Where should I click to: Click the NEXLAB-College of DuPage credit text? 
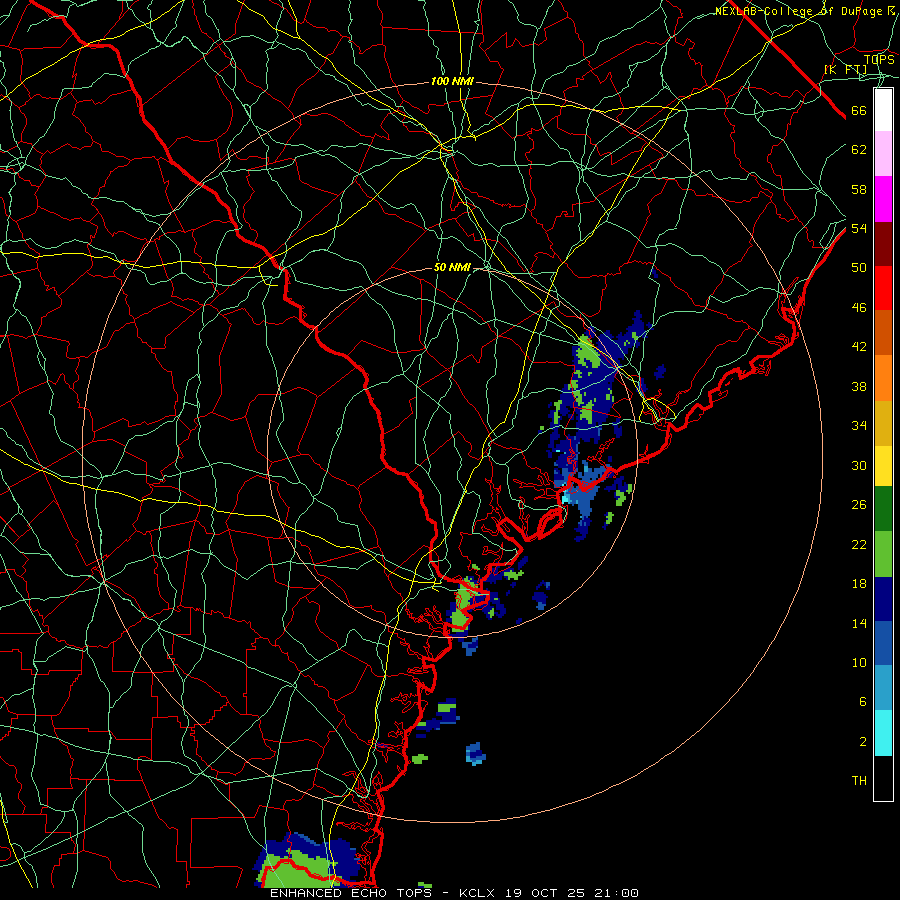(x=805, y=11)
